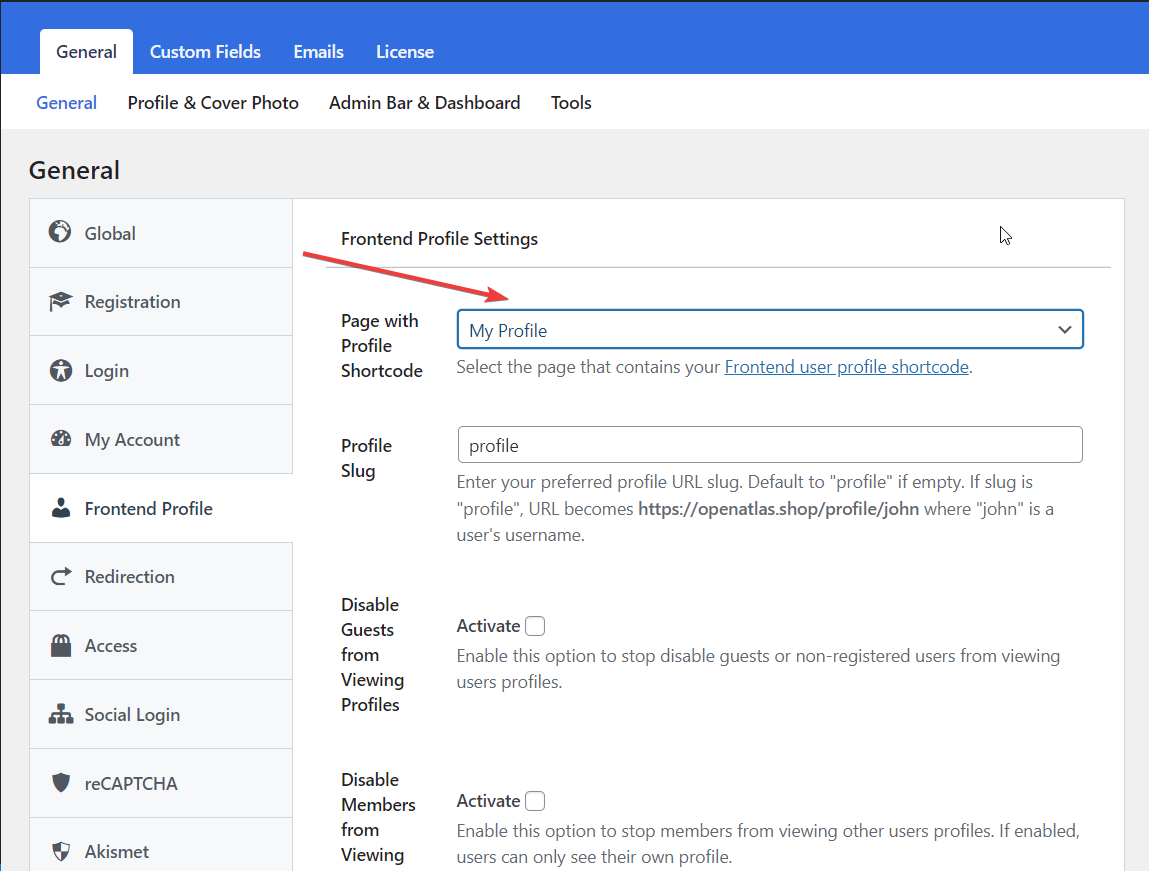Click the Global globe icon
The width and height of the screenshot is (1149, 871).
point(60,232)
